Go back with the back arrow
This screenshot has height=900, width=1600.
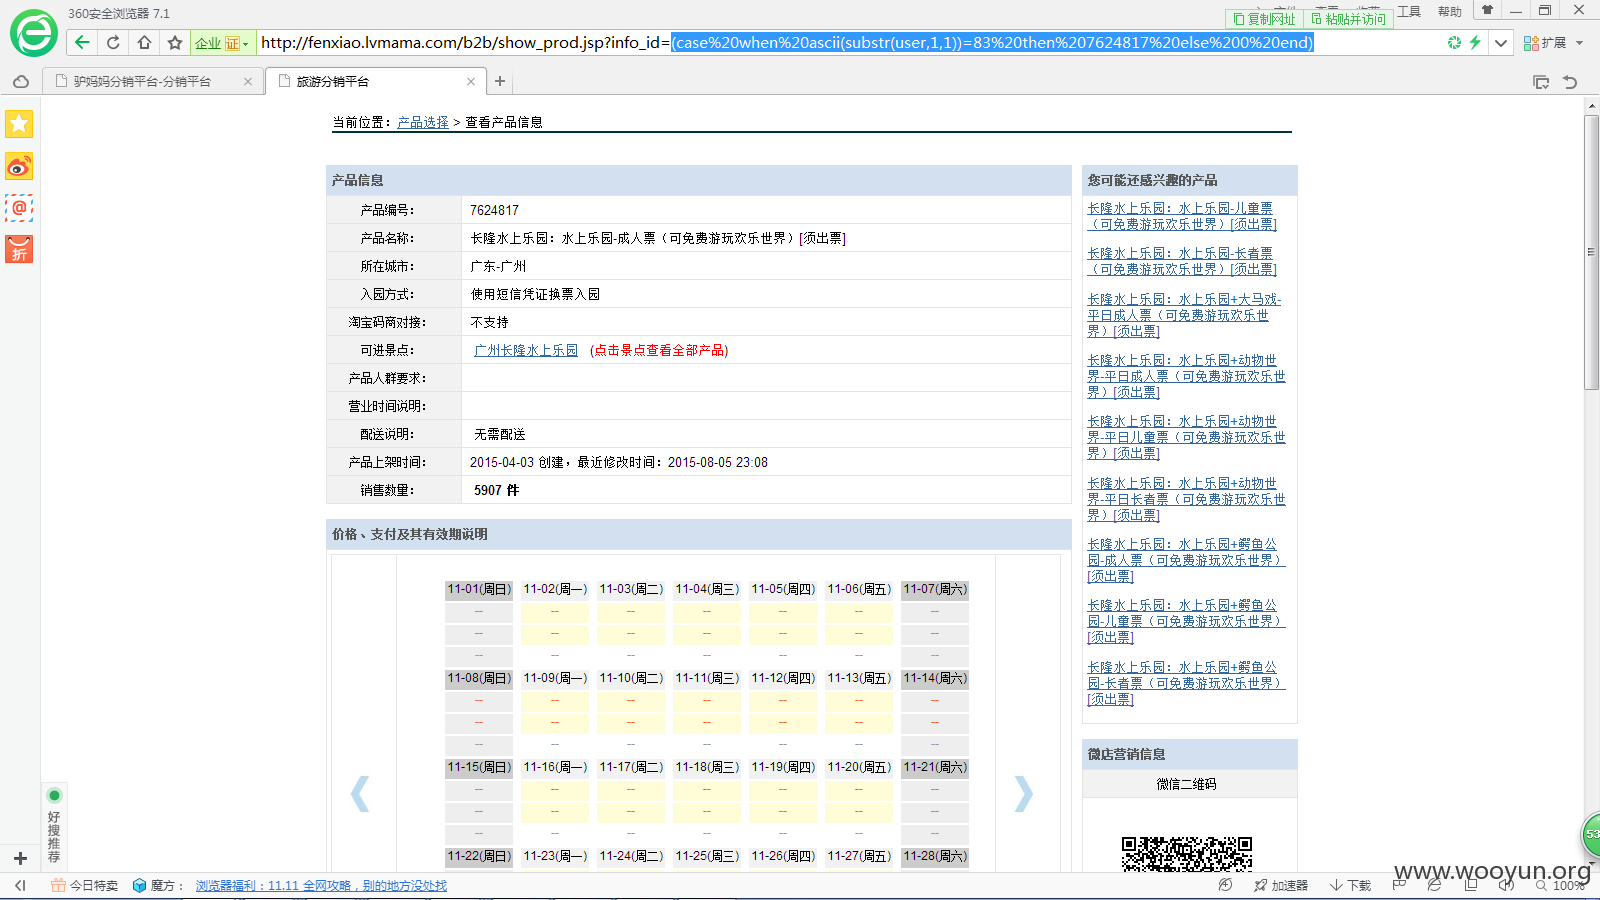pyautogui.click(x=82, y=42)
